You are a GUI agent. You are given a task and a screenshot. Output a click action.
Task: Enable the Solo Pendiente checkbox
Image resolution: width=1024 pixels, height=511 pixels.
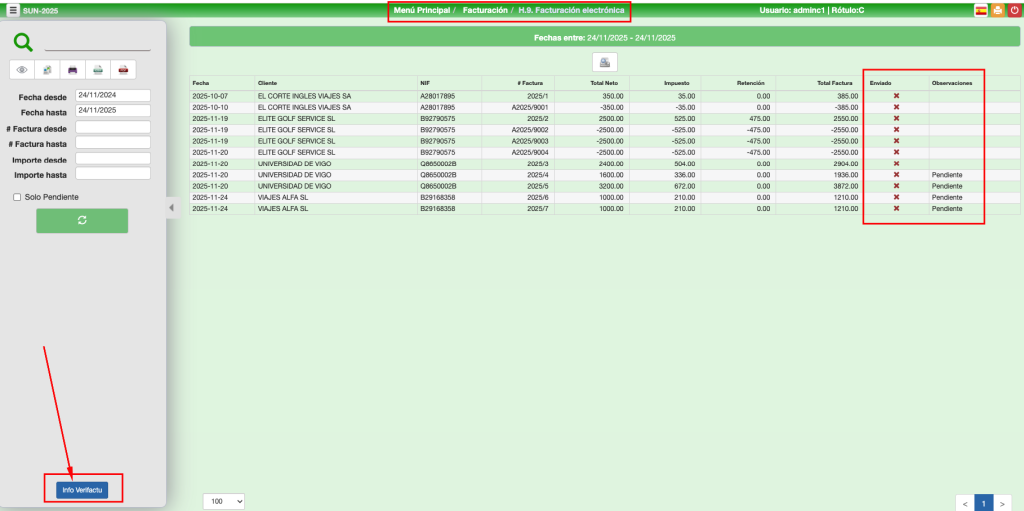[x=17, y=197]
